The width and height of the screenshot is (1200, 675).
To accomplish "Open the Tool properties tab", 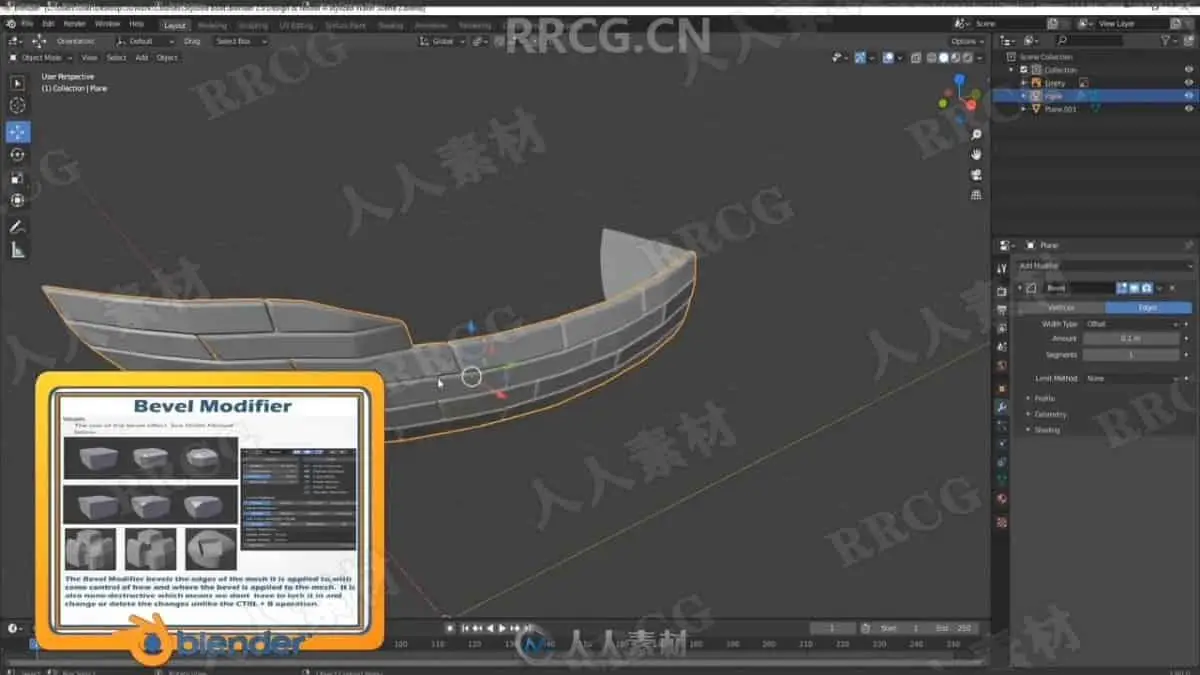I will [x=1001, y=269].
